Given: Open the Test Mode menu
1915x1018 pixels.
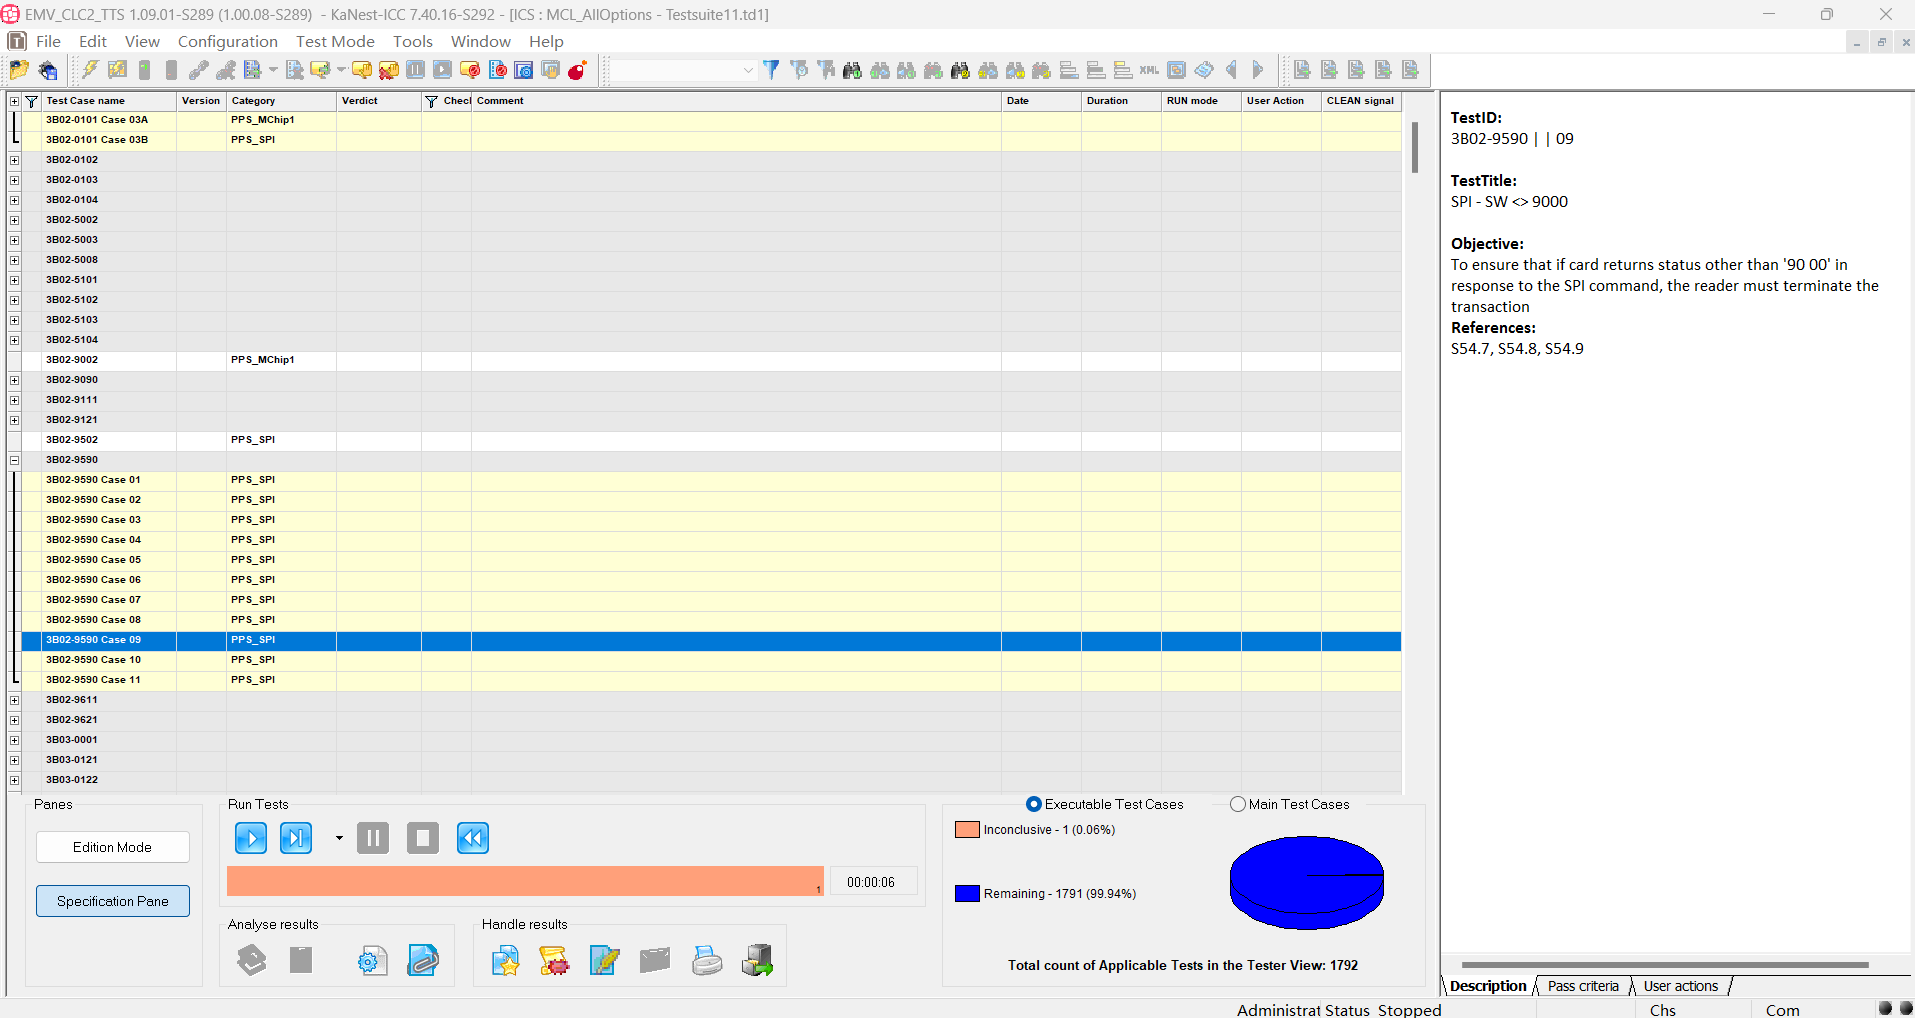Looking at the screenshot, I should pos(335,41).
